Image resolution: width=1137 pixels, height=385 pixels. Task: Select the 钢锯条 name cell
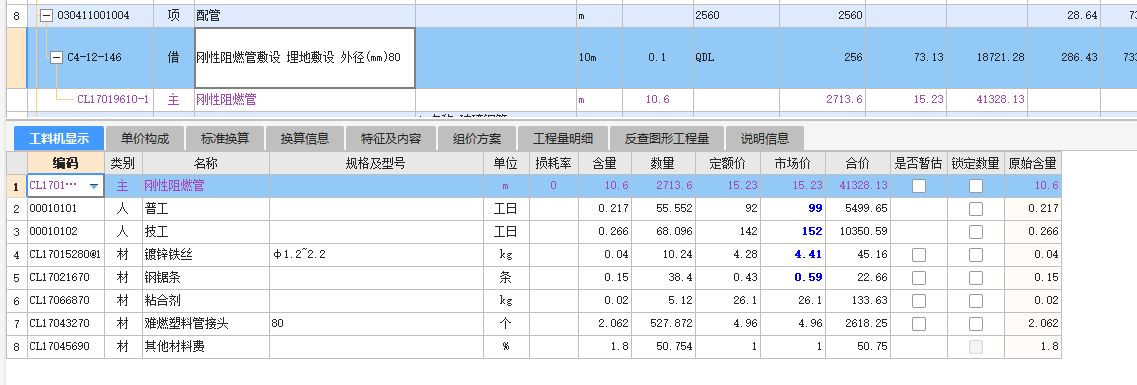(205, 278)
